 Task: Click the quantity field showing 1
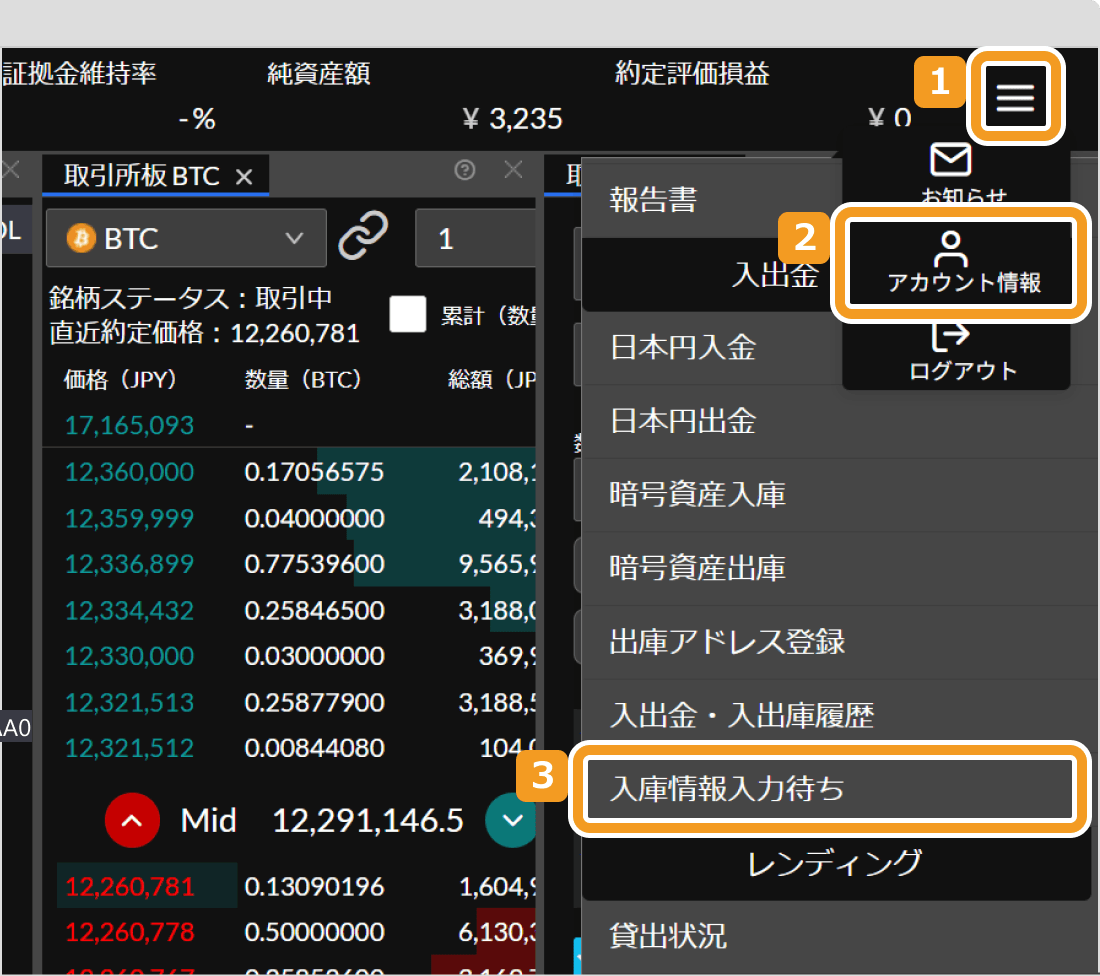tap(476, 238)
